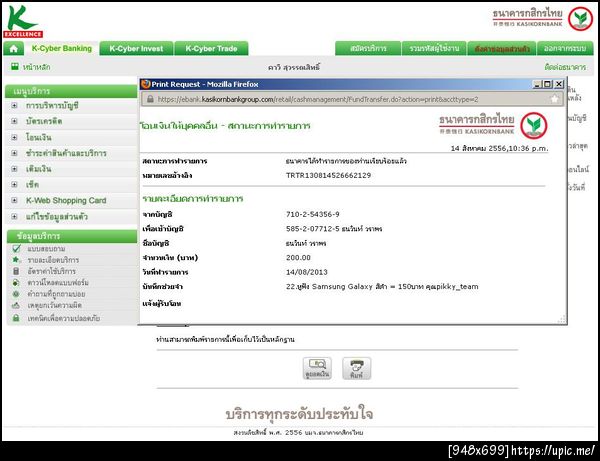Click the คำถามที่ถูกถามบ่อย icon
Viewport: 600px width, 461px height.
tap(16, 294)
